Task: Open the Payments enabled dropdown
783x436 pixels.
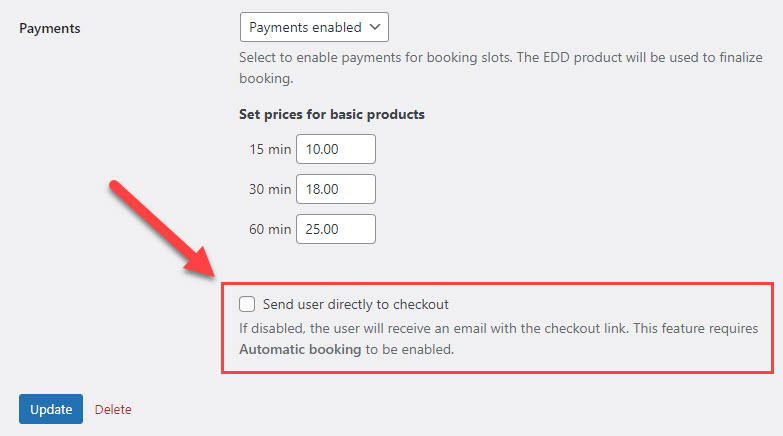Action: pyautogui.click(x=314, y=27)
